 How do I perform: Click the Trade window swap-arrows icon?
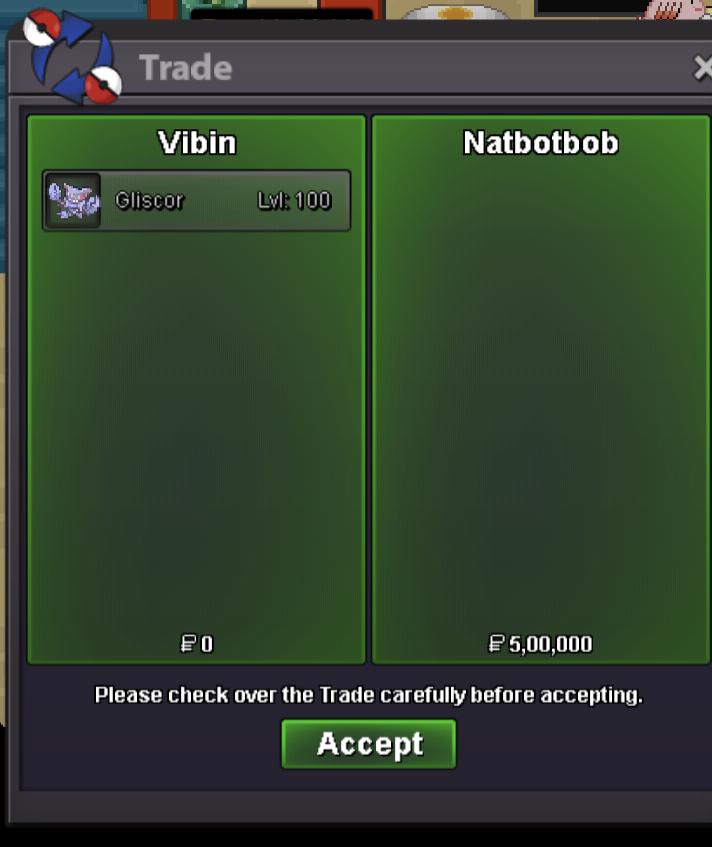click(72, 57)
